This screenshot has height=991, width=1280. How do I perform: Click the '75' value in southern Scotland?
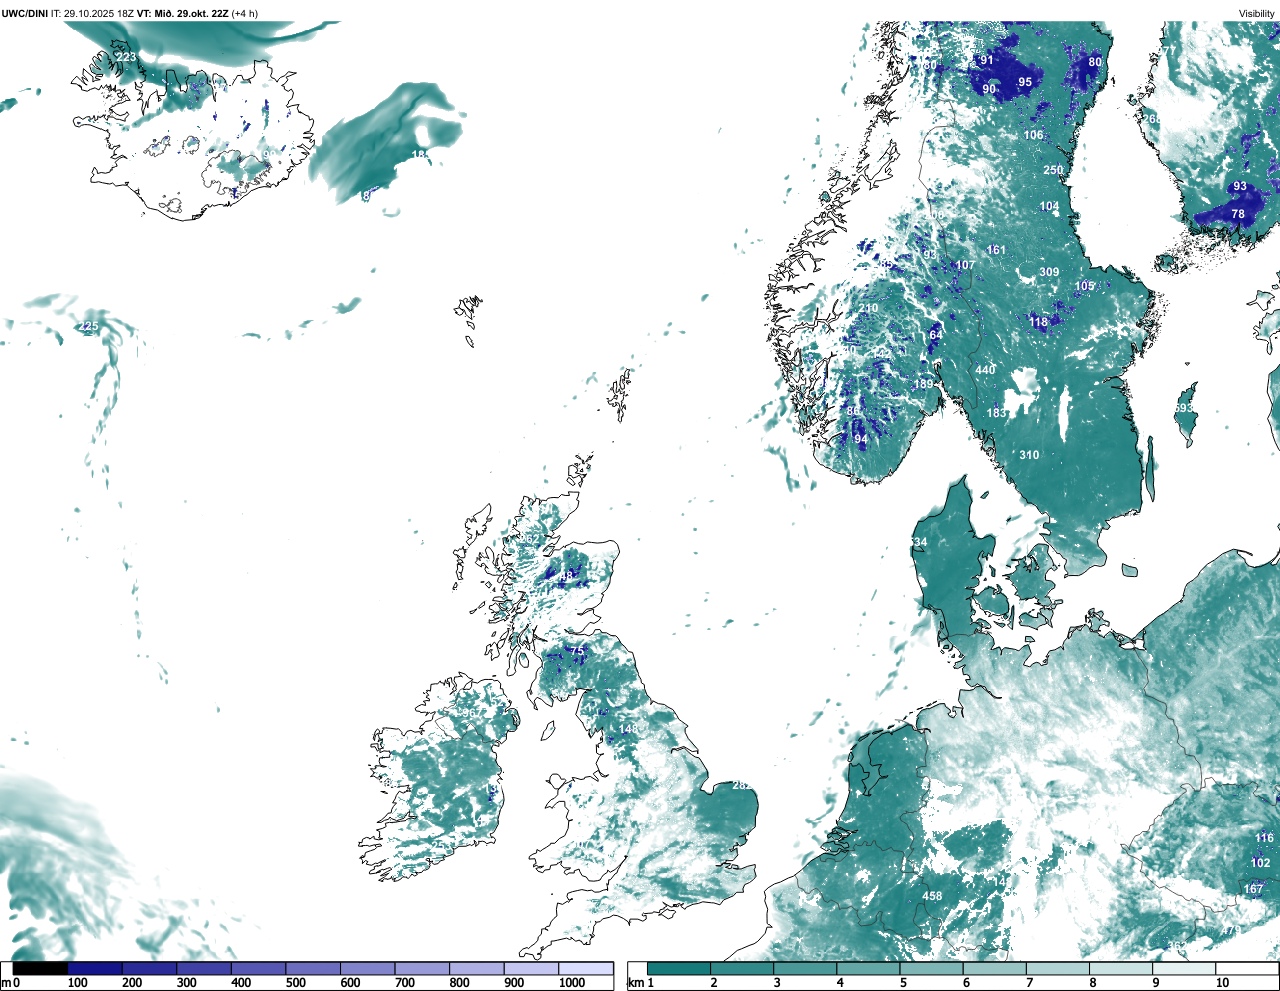coord(577,651)
